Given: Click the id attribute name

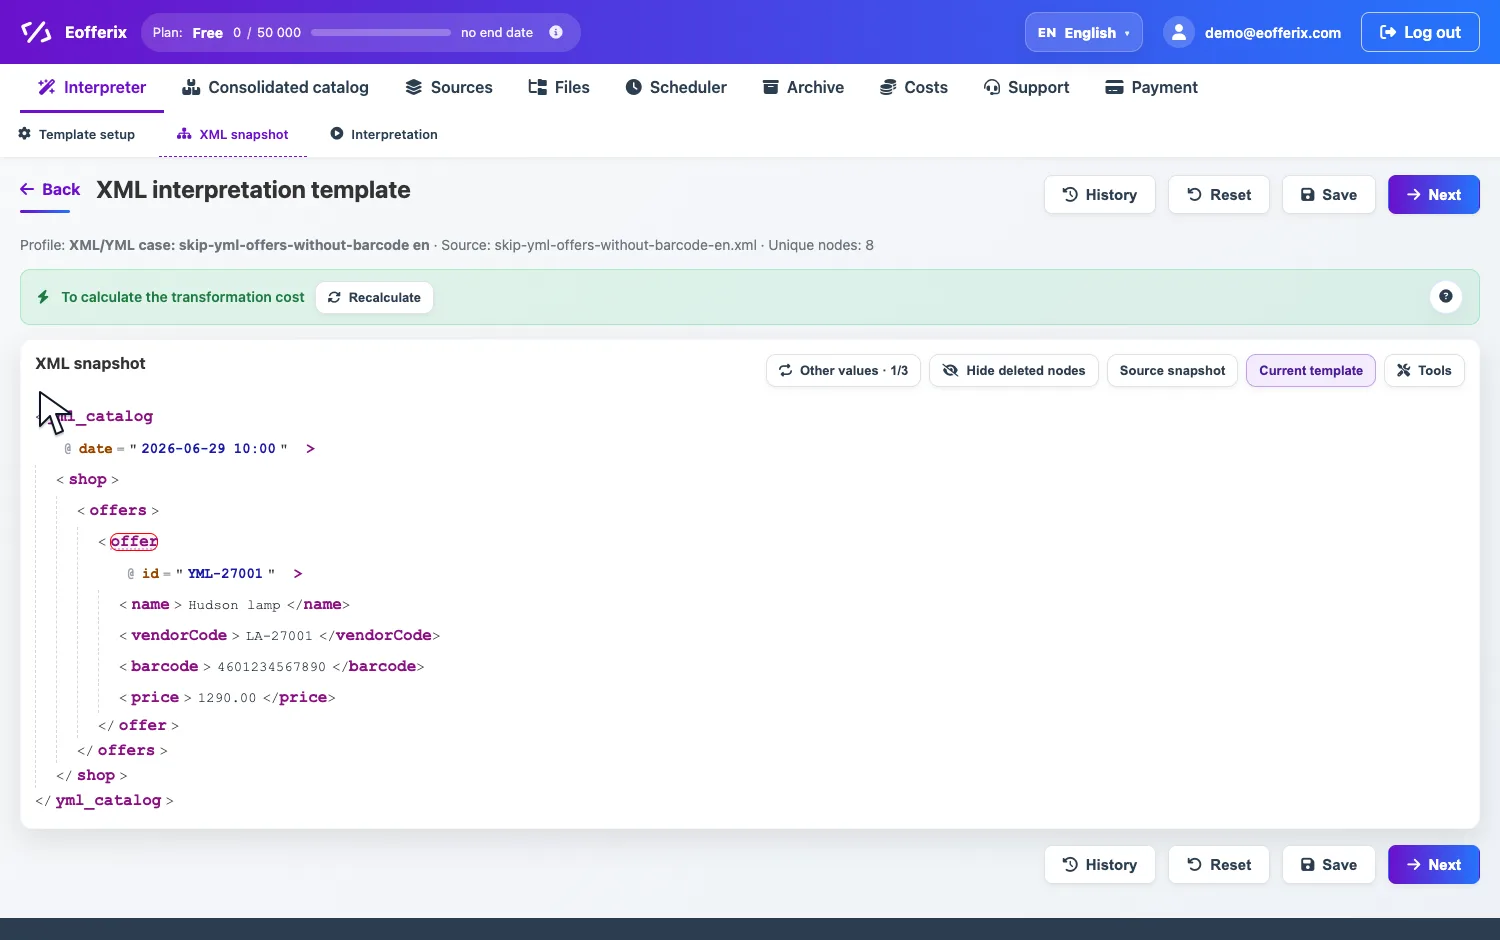Looking at the screenshot, I should pos(151,573).
